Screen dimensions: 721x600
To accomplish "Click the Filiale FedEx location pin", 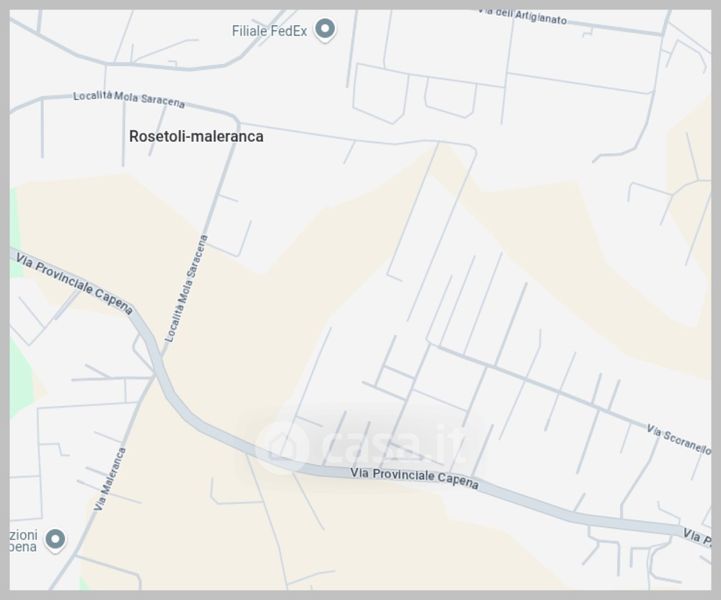I will [325, 29].
